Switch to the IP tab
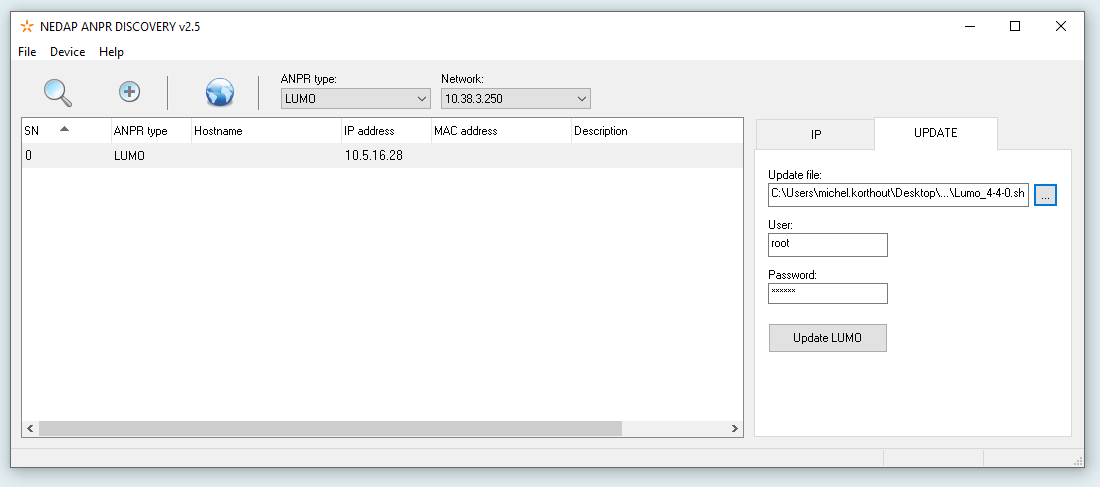The height and width of the screenshot is (487, 1100). 815,135
